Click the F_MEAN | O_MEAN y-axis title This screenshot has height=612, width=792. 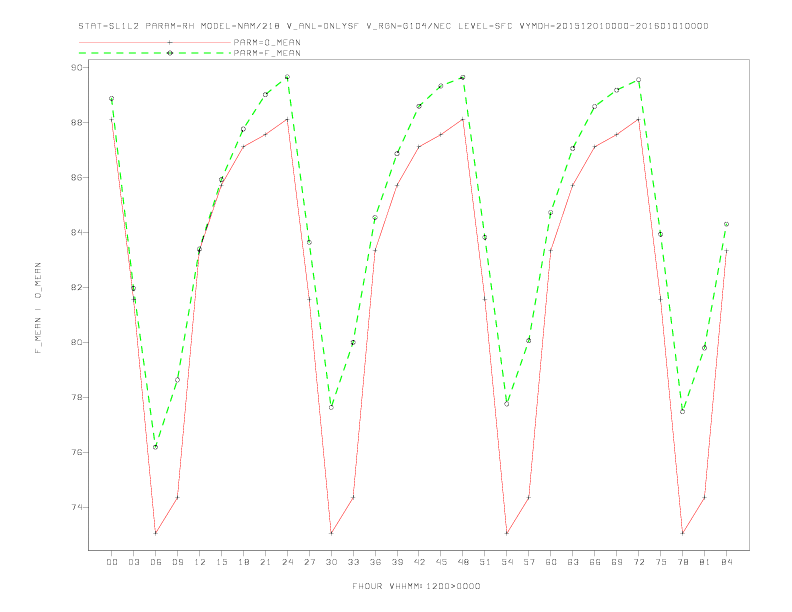pyautogui.click(x=38, y=308)
